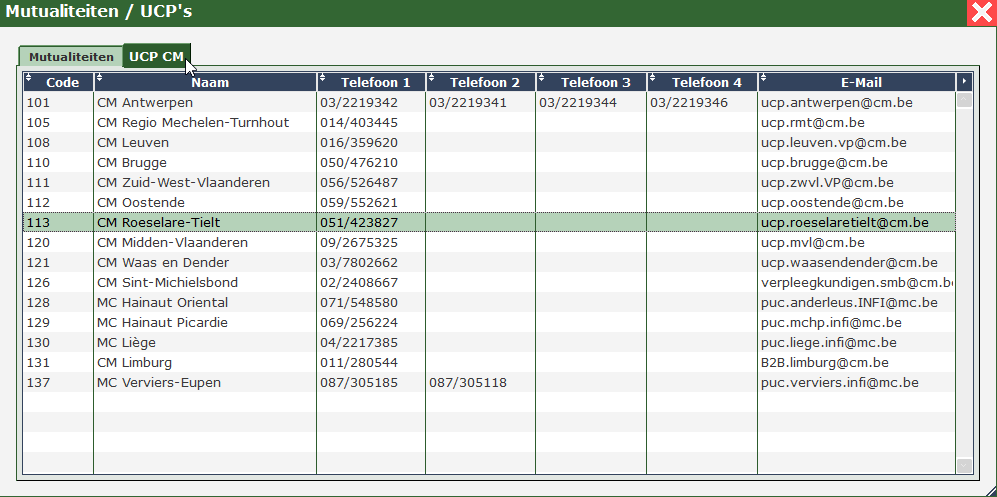Click phone number 087/305118
This screenshot has width=997, height=497.
coord(468,383)
